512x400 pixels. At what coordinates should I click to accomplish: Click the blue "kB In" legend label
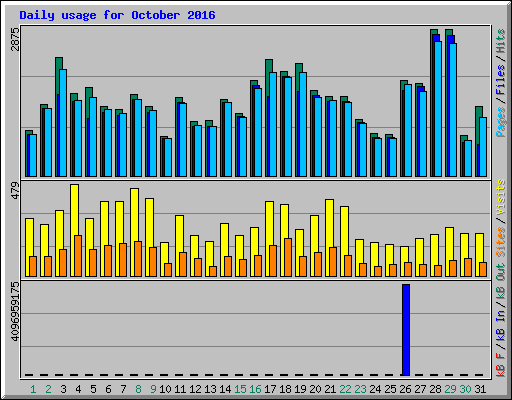501,325
